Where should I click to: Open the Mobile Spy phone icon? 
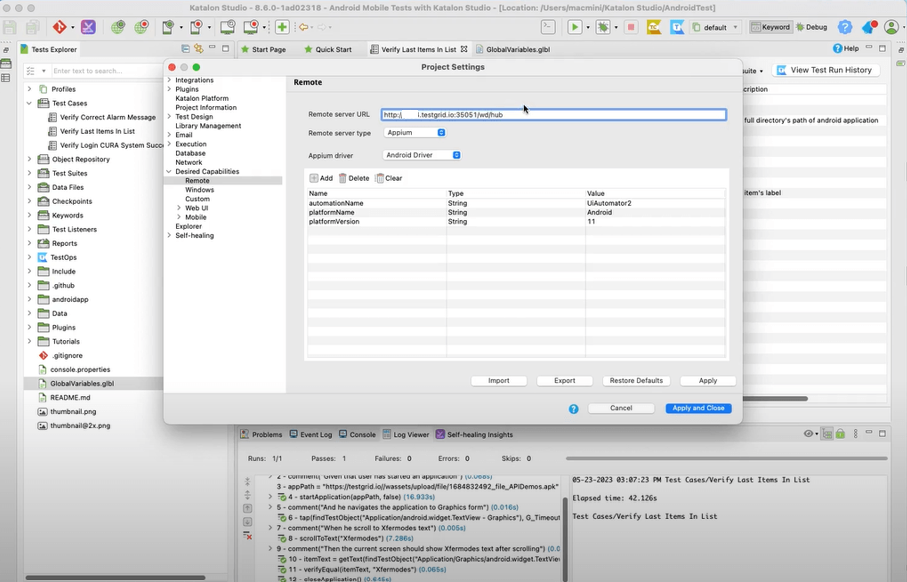(168, 27)
